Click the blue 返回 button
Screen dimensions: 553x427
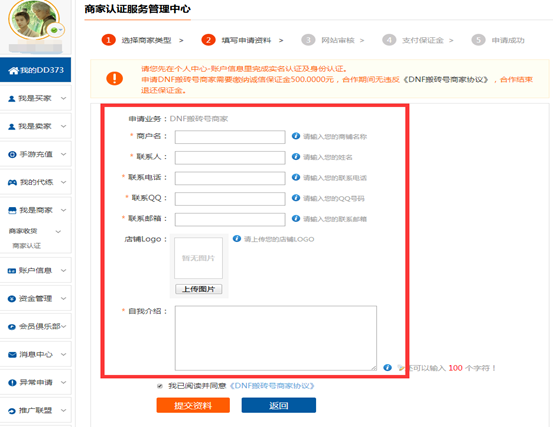(x=279, y=405)
